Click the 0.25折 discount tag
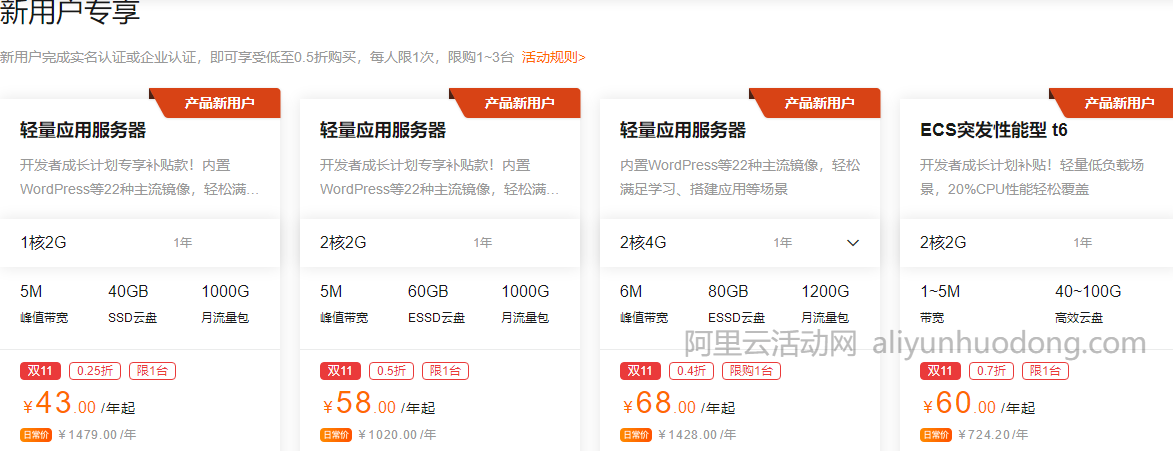 pyautogui.click(x=95, y=370)
